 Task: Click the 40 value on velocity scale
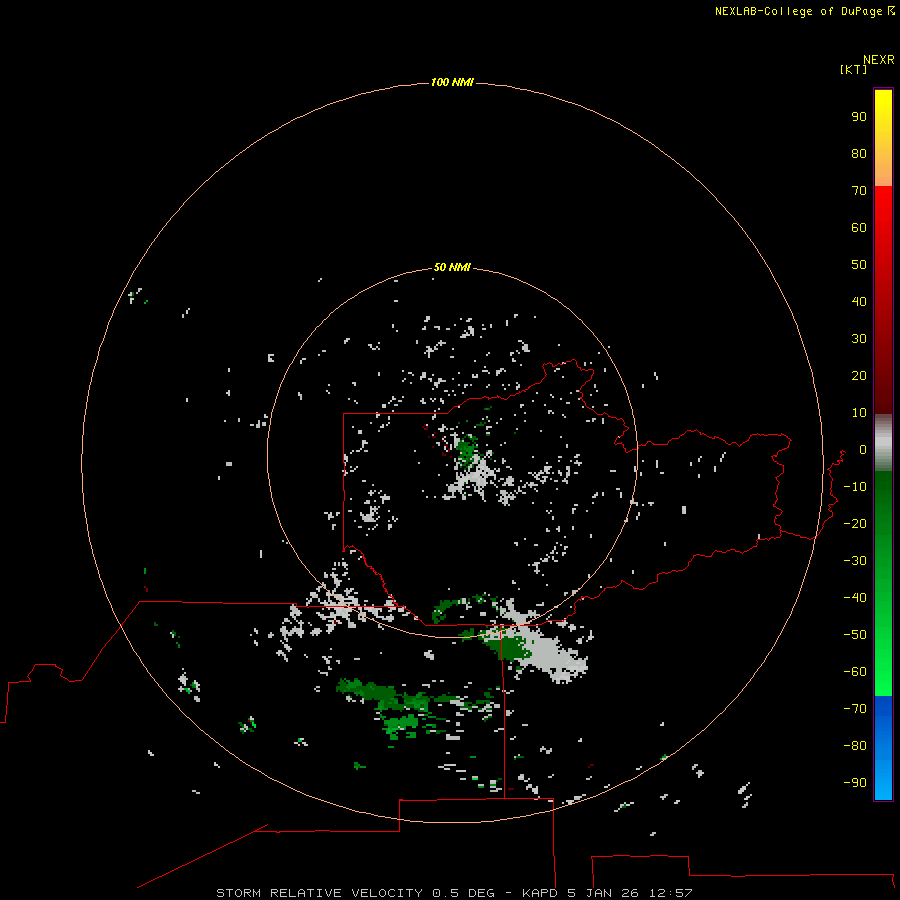[859, 302]
